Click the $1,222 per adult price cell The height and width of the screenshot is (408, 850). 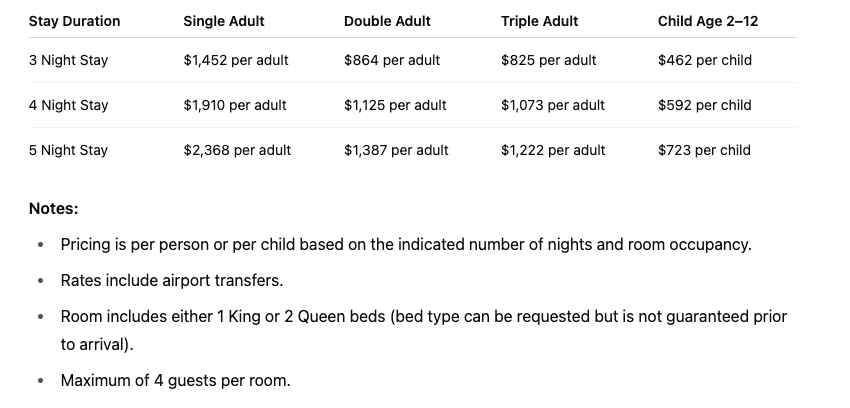[553, 150]
